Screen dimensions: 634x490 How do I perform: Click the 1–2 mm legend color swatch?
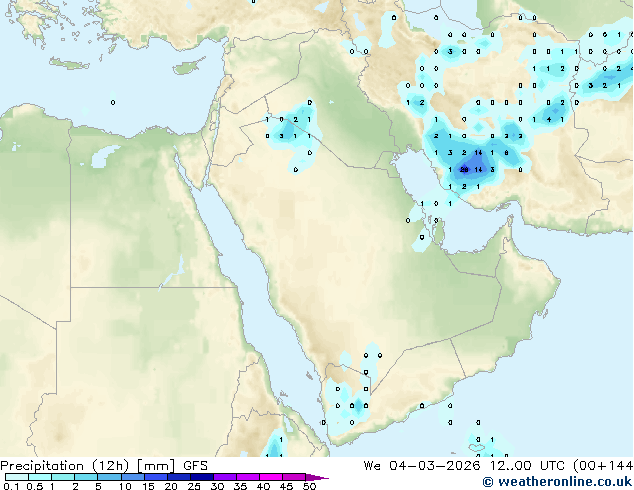coord(63,477)
